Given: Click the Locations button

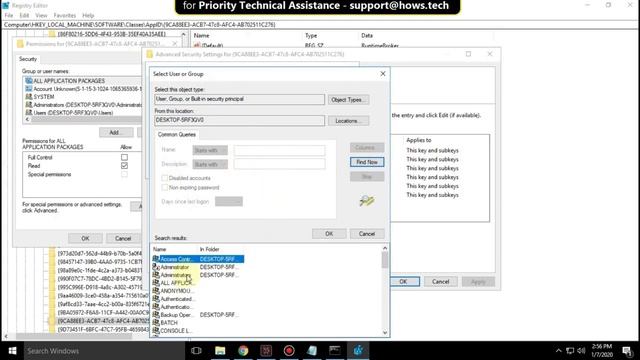Looking at the screenshot, I should [348, 121].
